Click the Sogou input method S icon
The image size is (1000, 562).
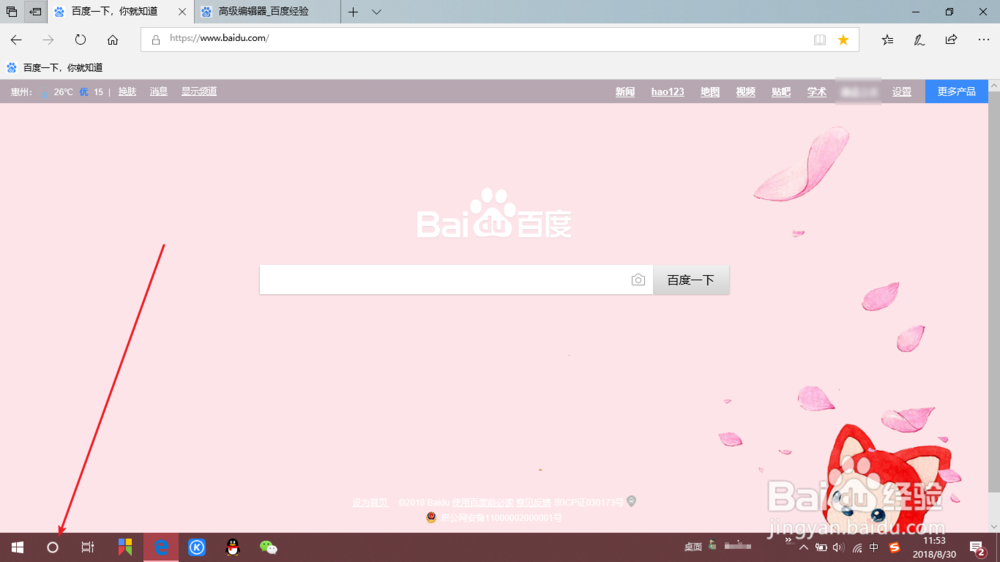(x=894, y=547)
